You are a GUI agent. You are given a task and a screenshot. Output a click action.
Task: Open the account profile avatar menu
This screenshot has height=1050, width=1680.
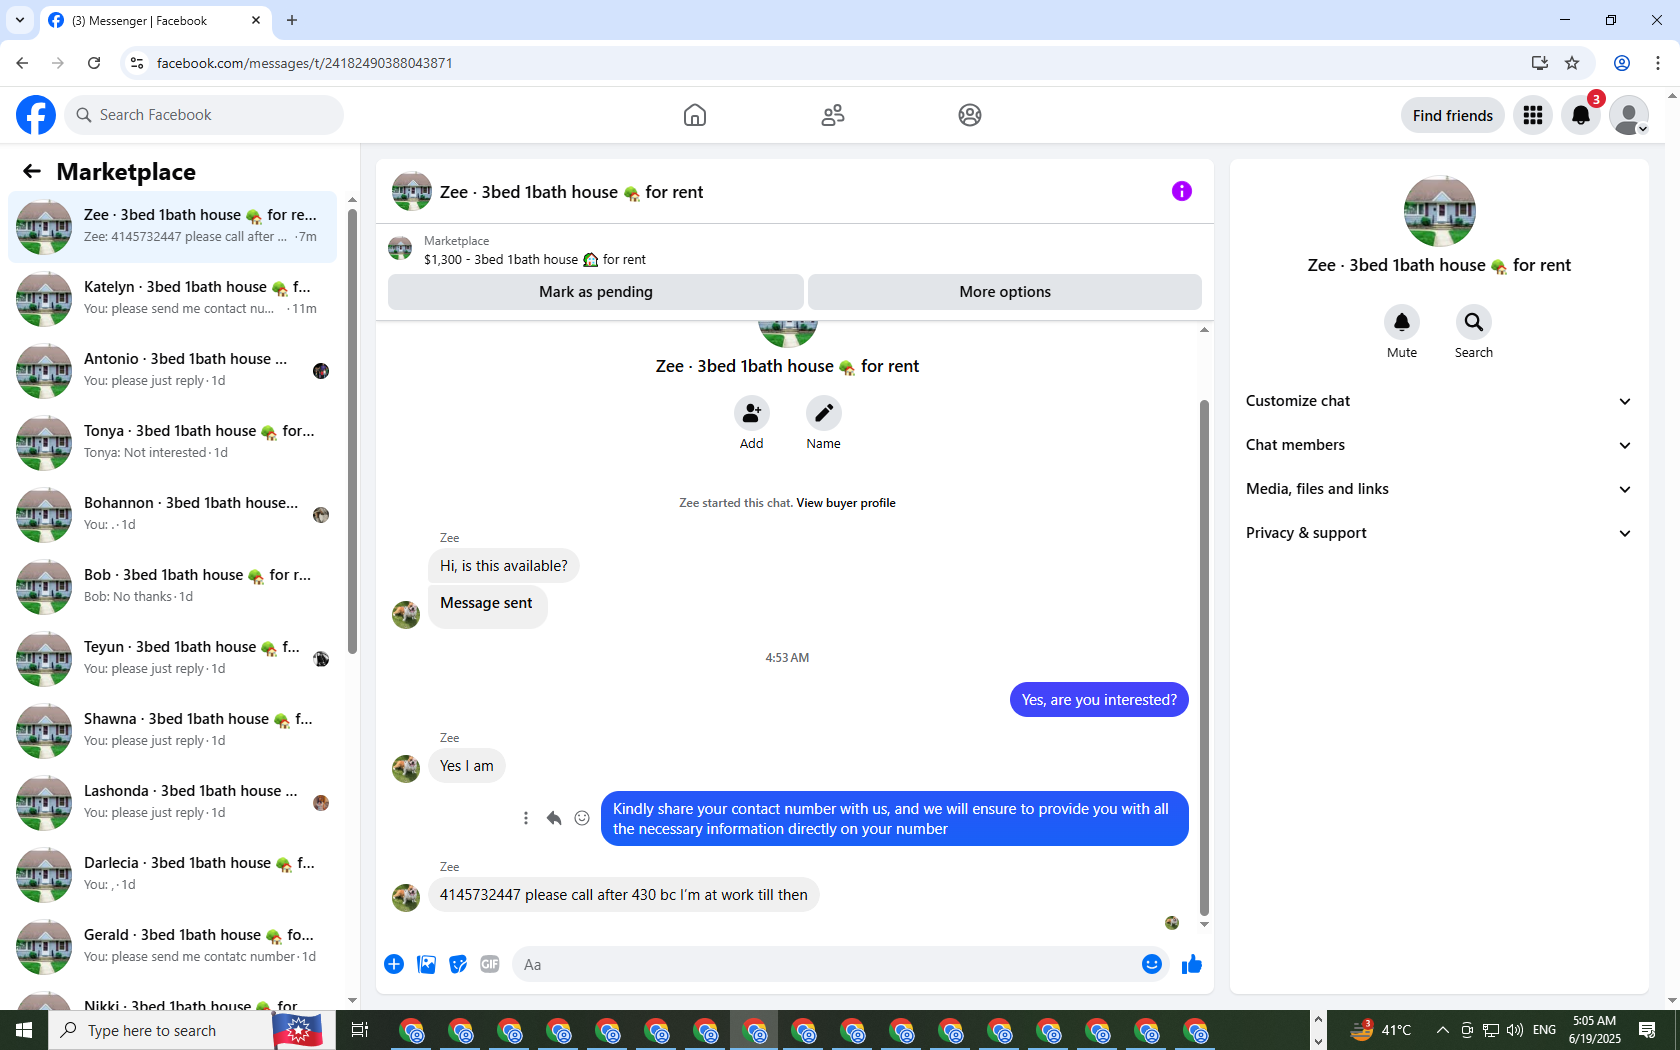point(1629,115)
